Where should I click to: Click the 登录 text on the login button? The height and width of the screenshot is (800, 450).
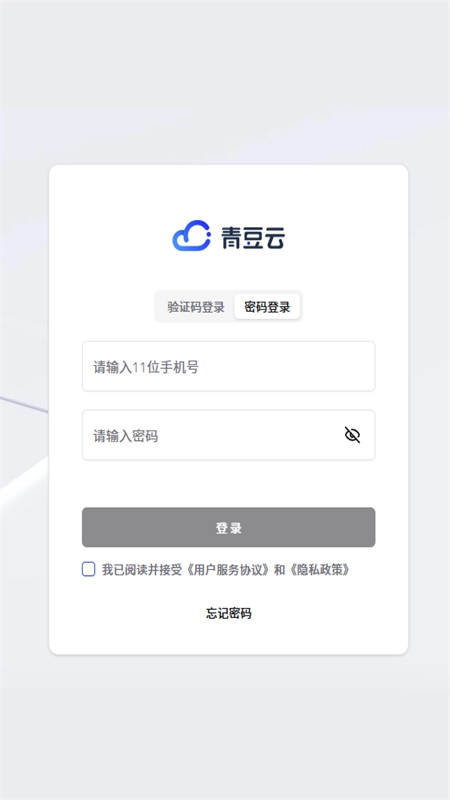(229, 528)
